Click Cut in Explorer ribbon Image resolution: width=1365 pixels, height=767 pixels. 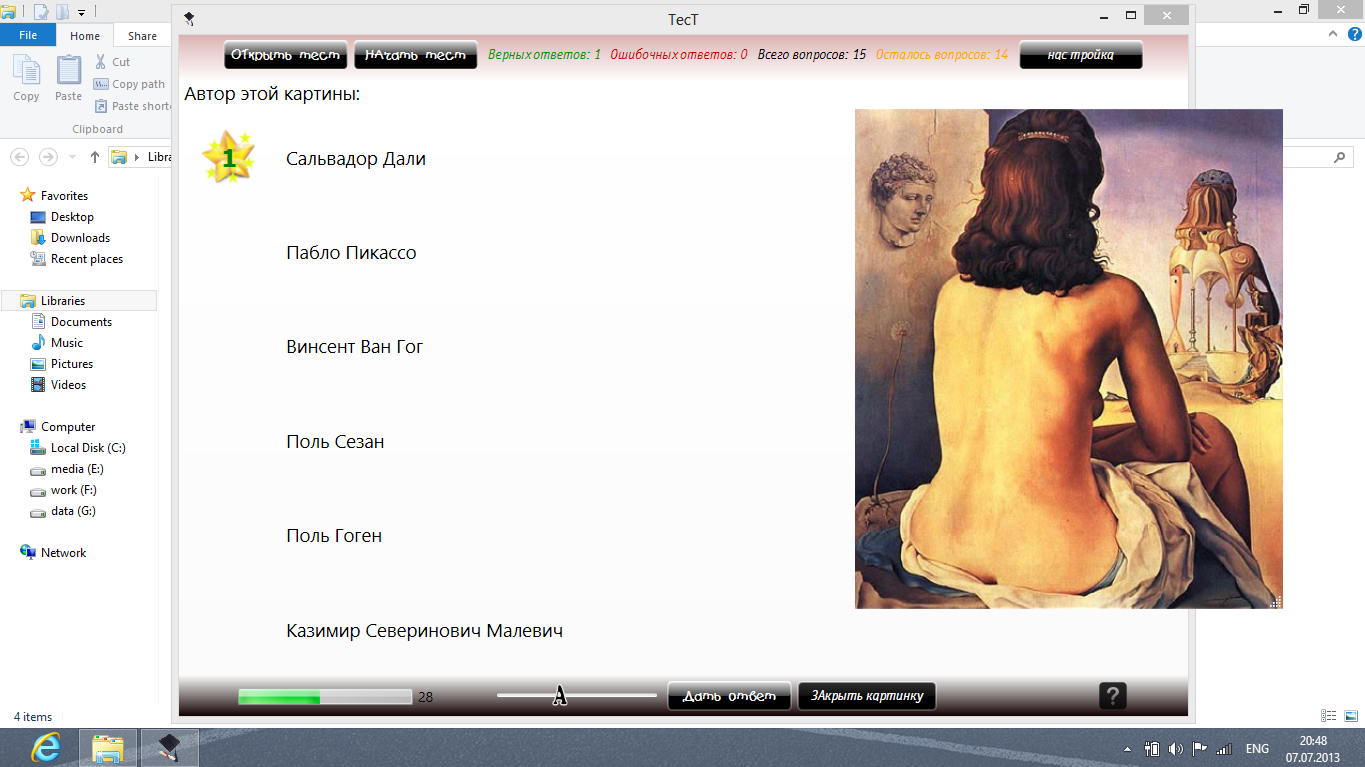[x=112, y=62]
